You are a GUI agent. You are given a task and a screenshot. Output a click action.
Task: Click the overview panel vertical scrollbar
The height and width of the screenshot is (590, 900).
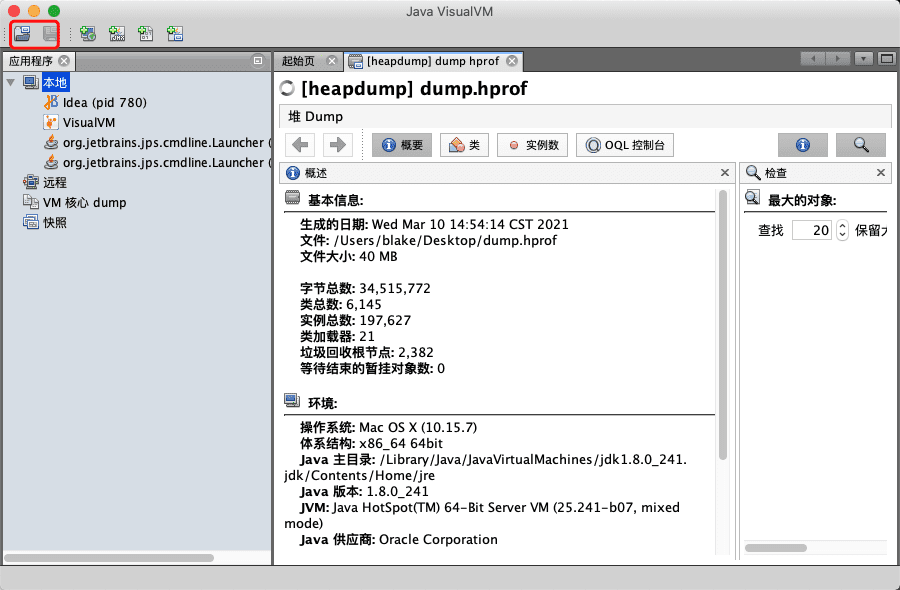[x=723, y=325]
